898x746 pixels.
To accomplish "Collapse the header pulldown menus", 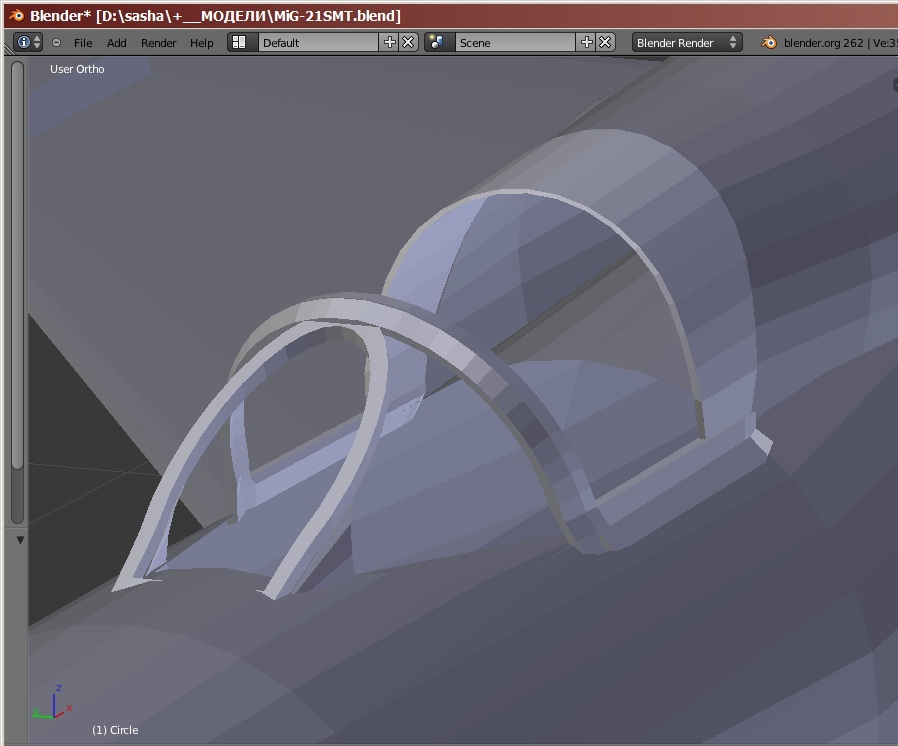I will 56,43.
